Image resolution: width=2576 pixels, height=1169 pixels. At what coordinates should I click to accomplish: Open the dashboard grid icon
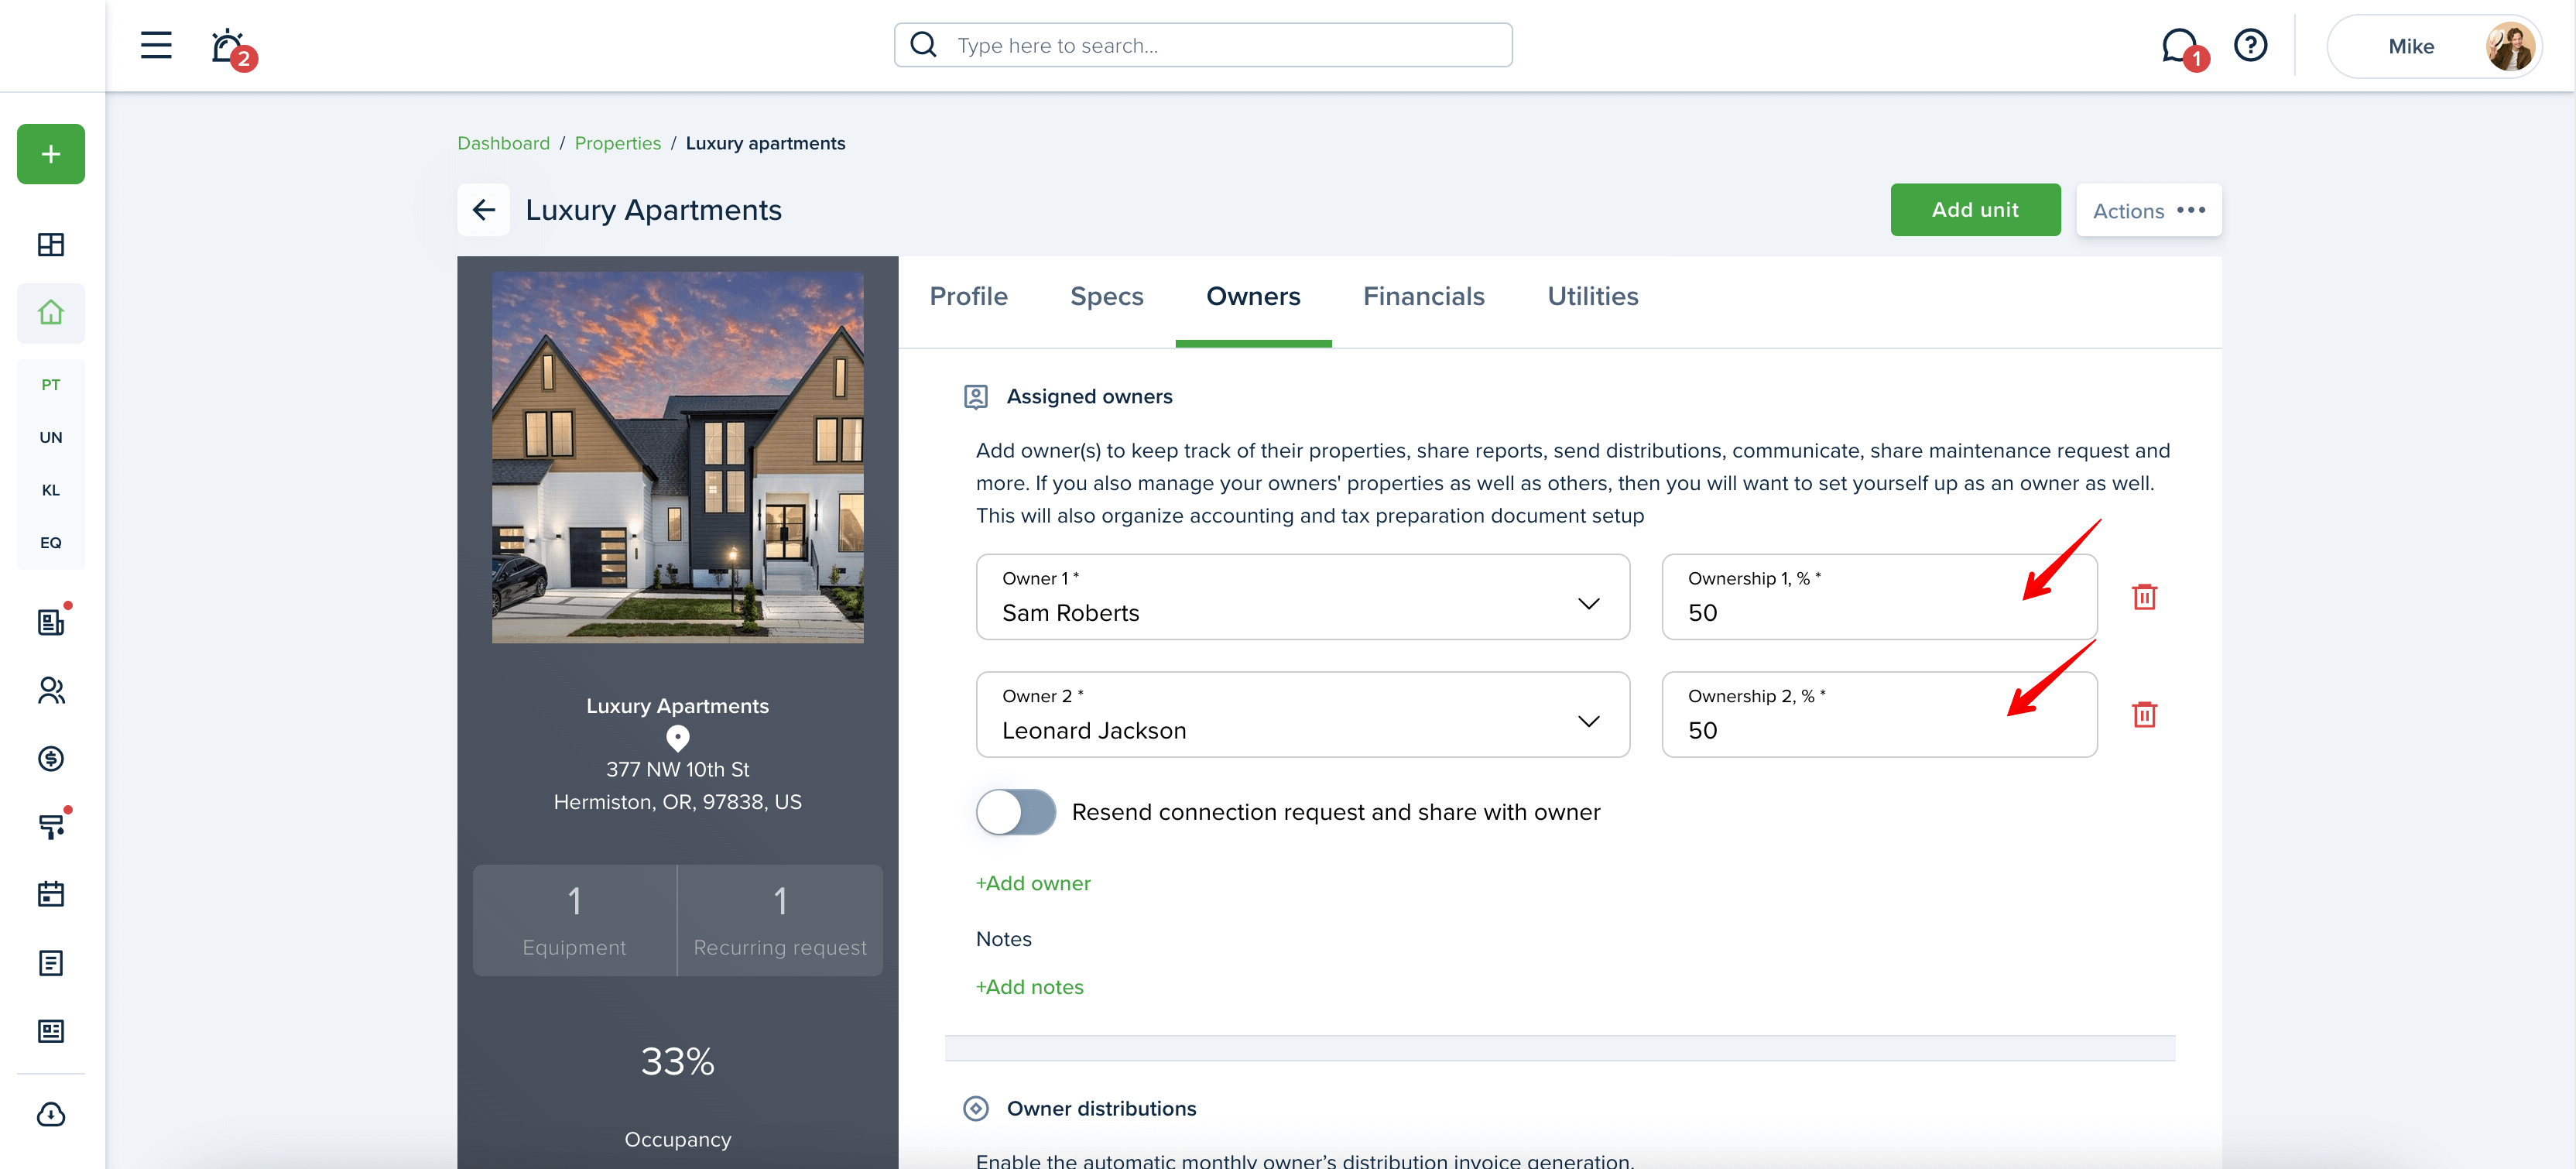tap(51, 244)
